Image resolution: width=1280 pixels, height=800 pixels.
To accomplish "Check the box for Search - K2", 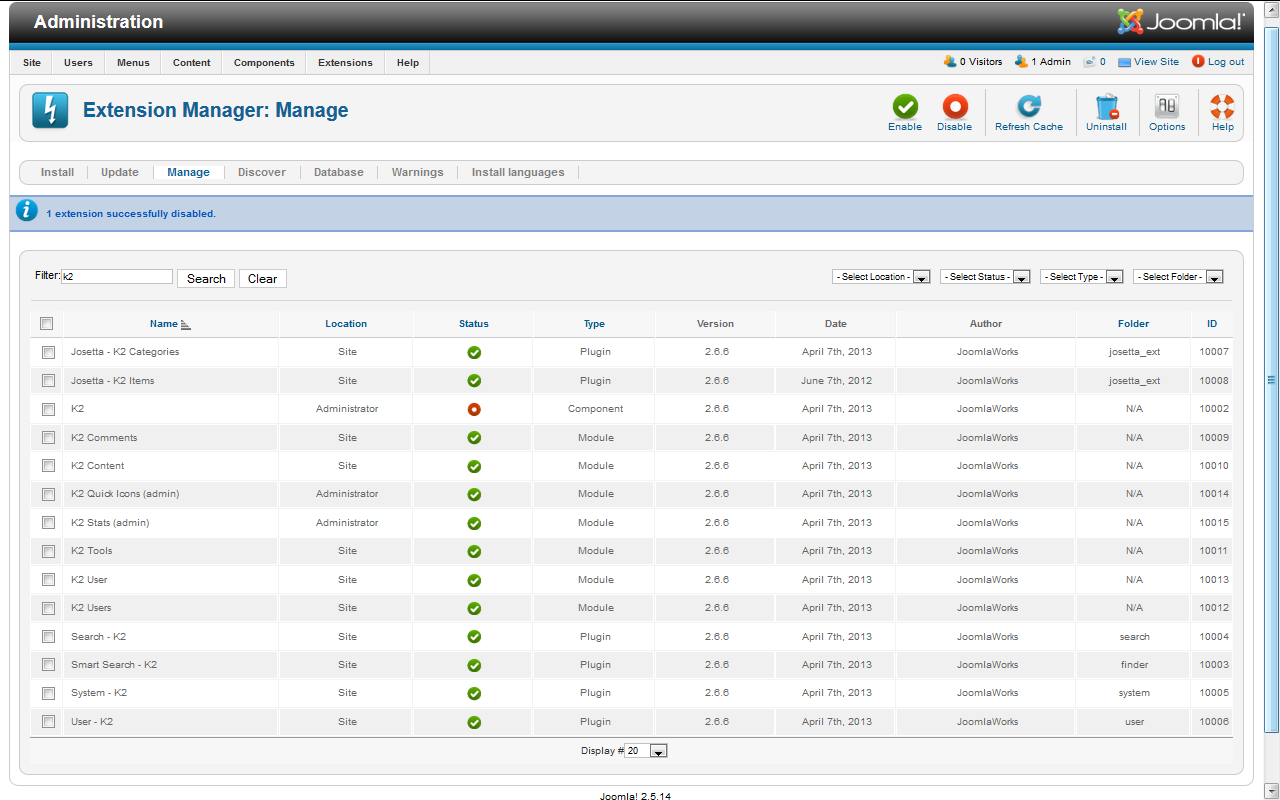I will click(x=48, y=637).
